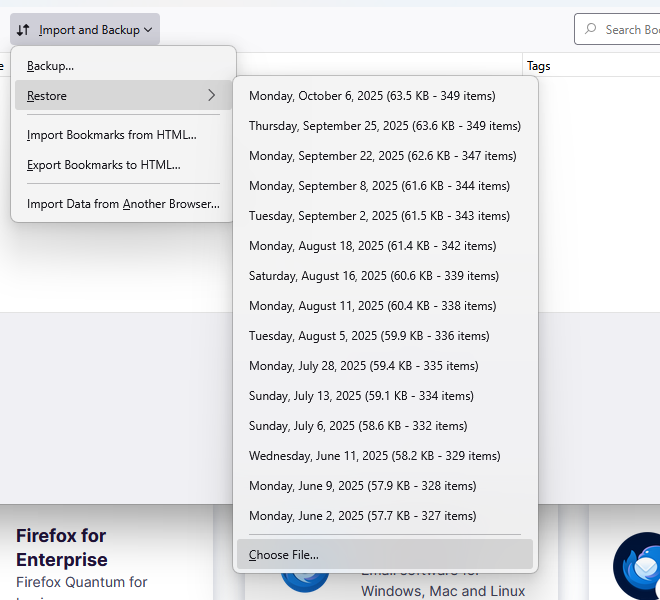Open the Restore submenu
Viewport: 660px width, 600px height.
coord(123,96)
